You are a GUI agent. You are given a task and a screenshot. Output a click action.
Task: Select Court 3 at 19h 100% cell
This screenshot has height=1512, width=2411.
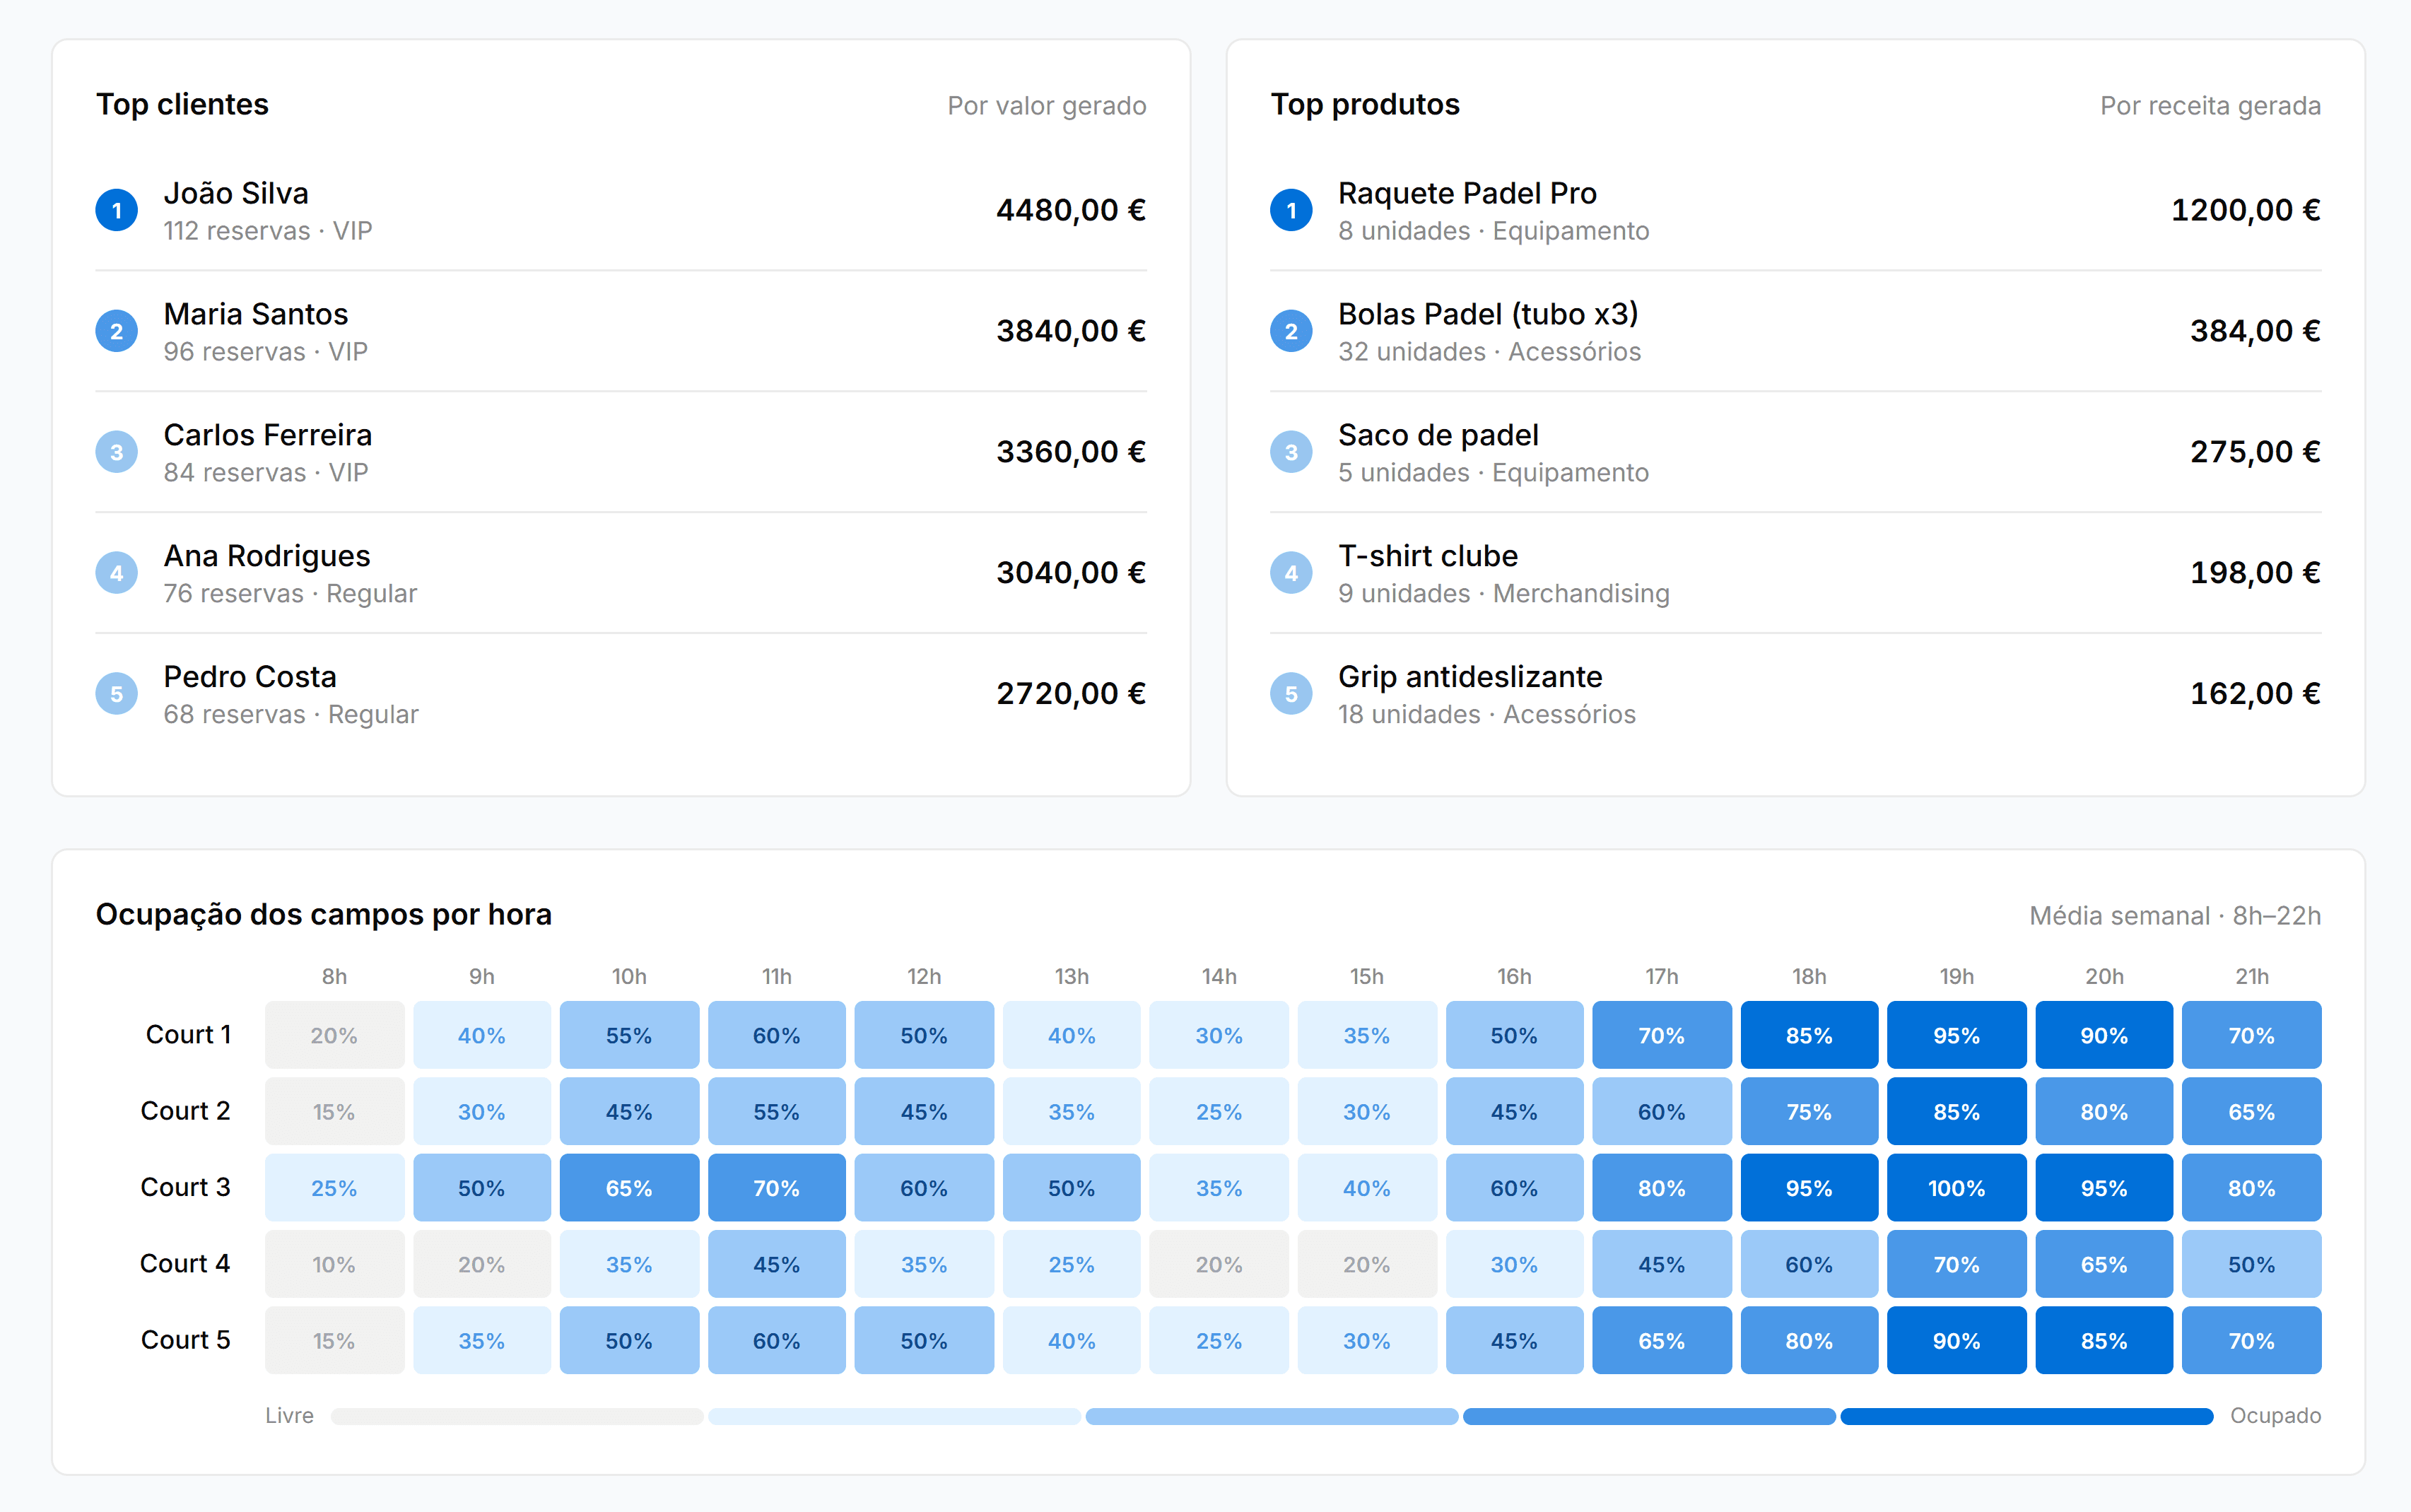(1956, 1188)
